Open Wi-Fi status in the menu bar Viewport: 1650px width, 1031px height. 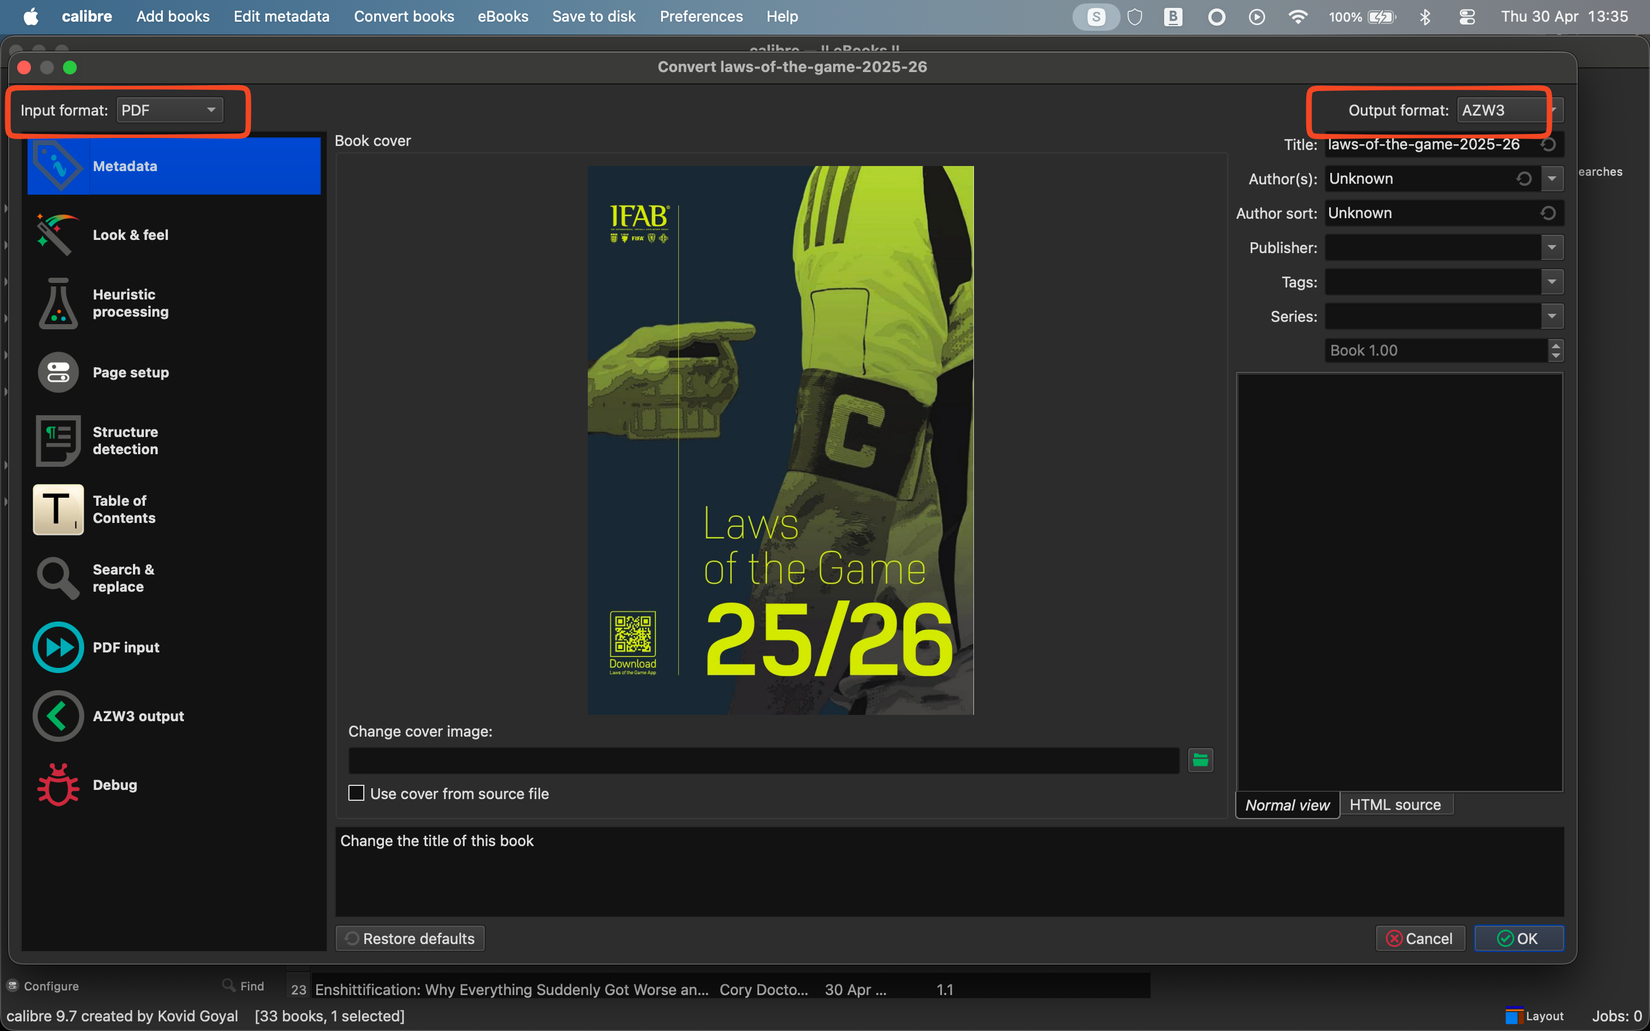coord(1297,16)
